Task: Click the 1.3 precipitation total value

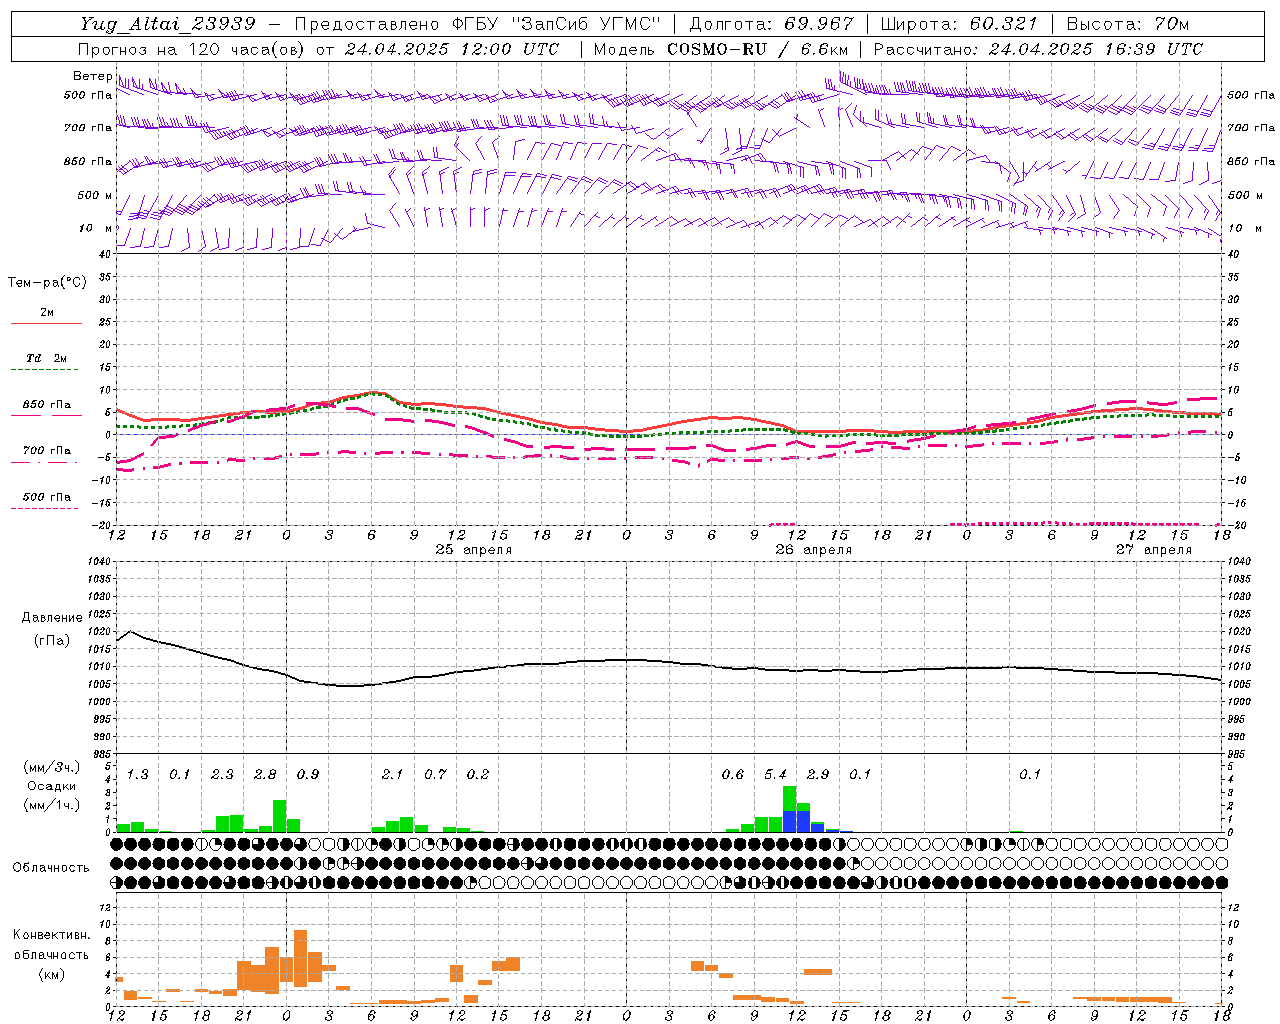Action: click(x=137, y=774)
